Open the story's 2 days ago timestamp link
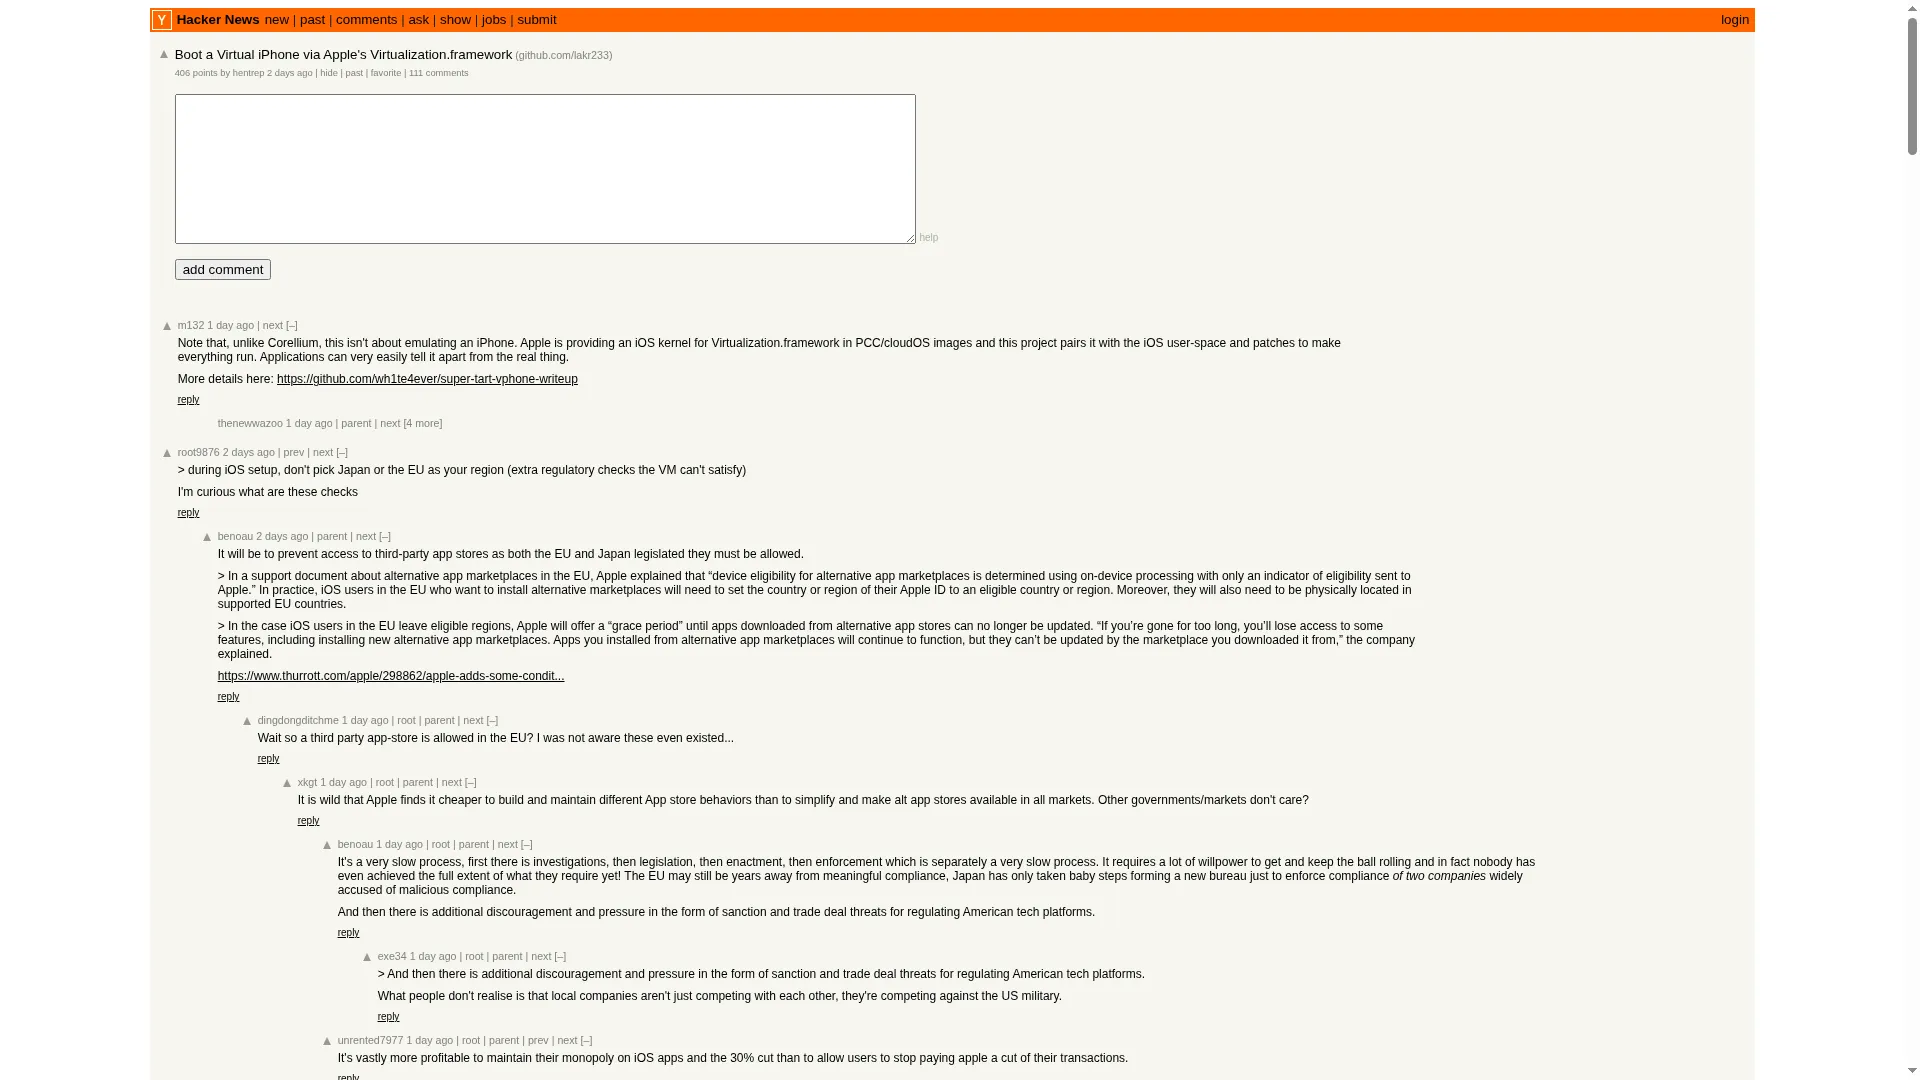 tap(290, 73)
